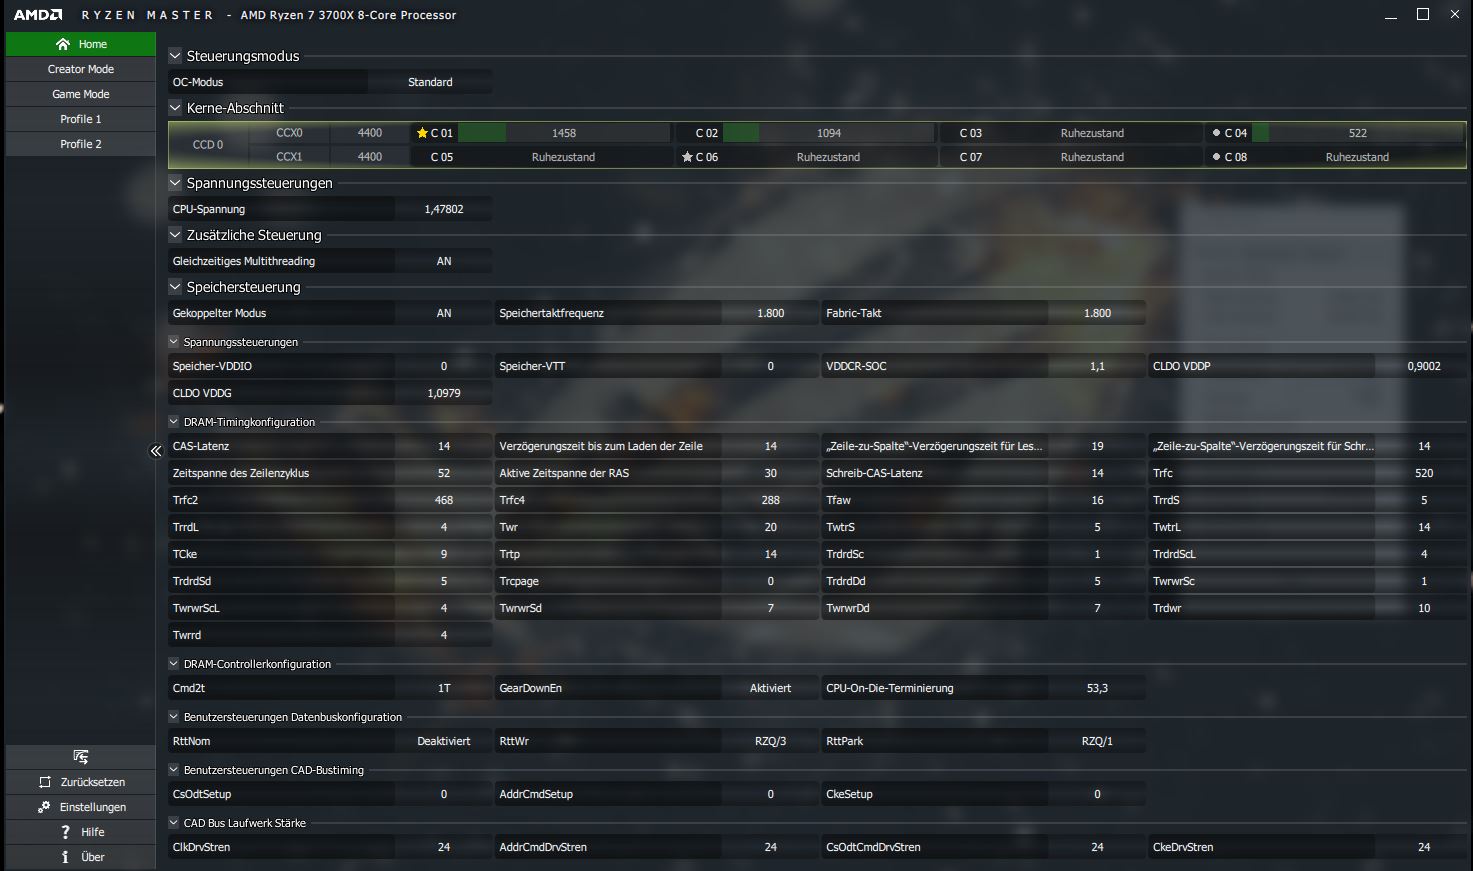Open the Hilfe help page
The image size is (1473, 871).
tap(81, 832)
